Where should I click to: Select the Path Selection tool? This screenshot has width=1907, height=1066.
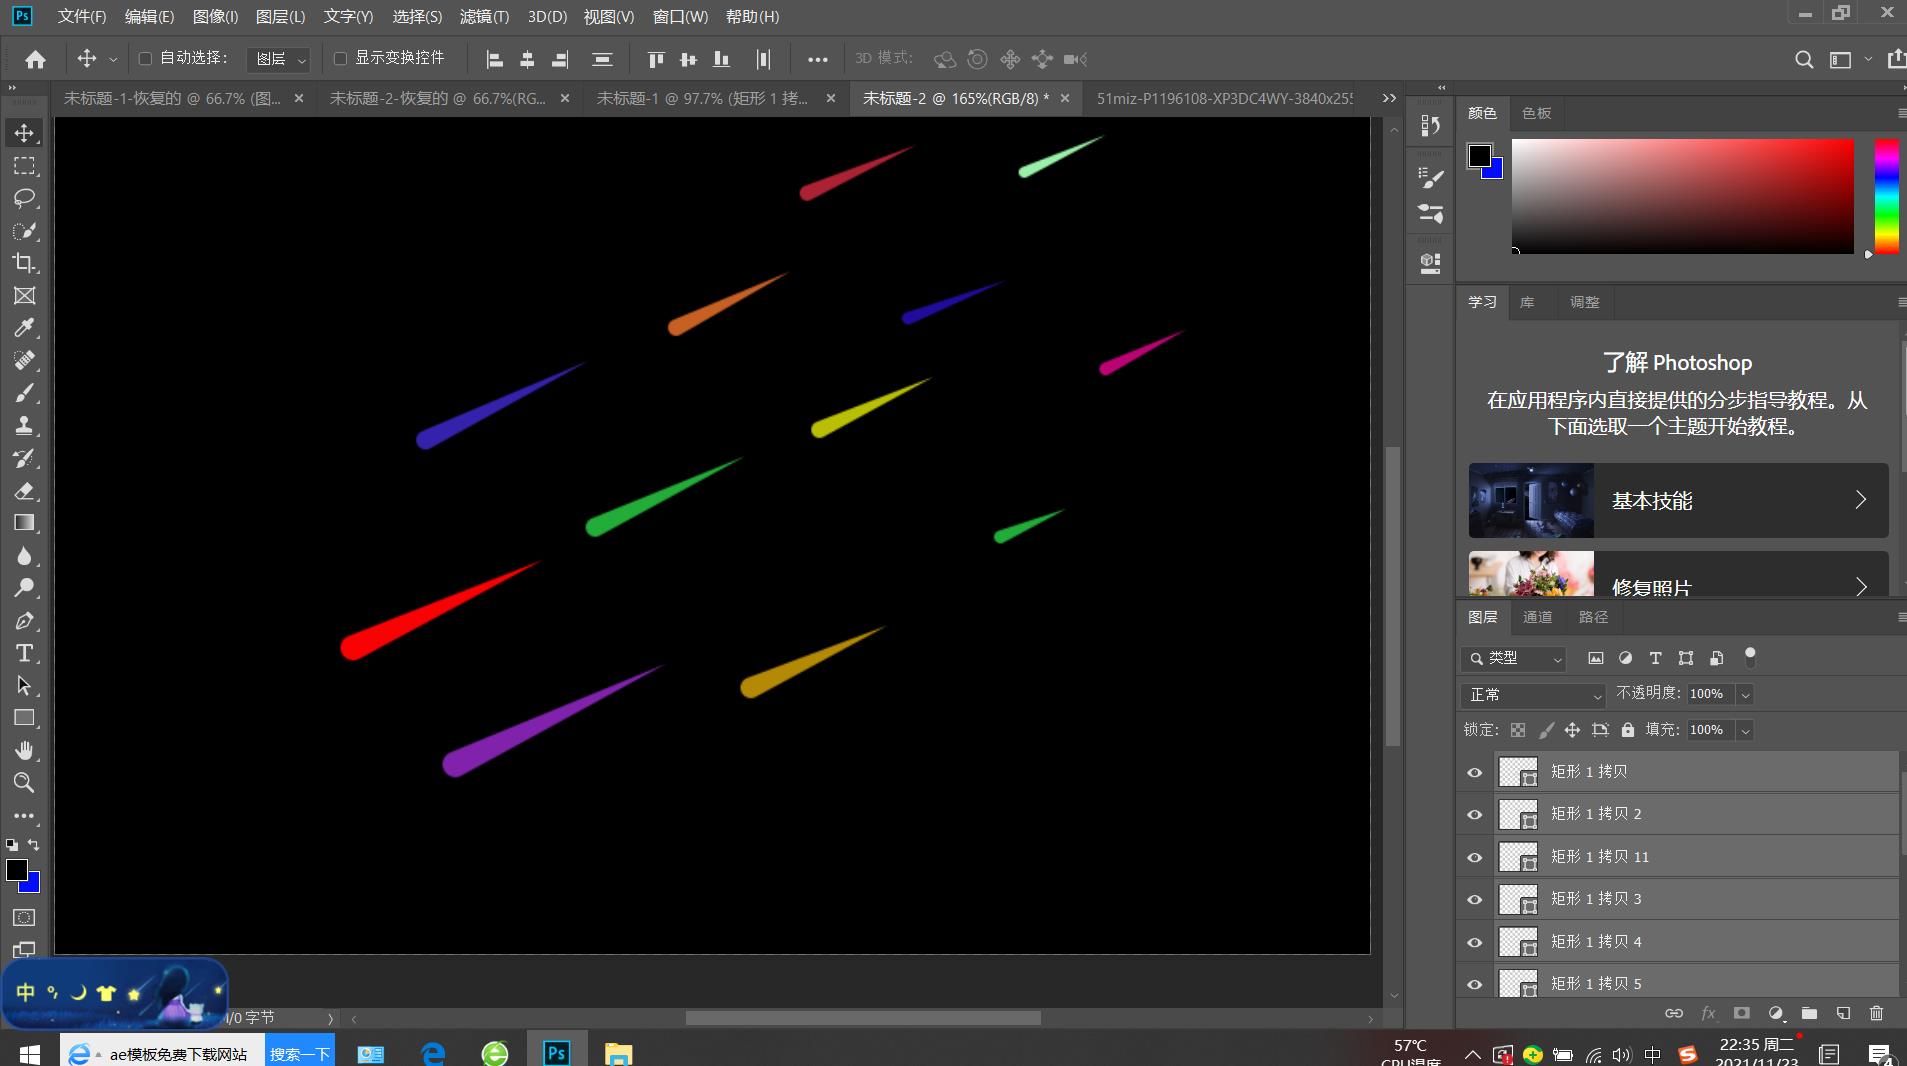[x=24, y=686]
